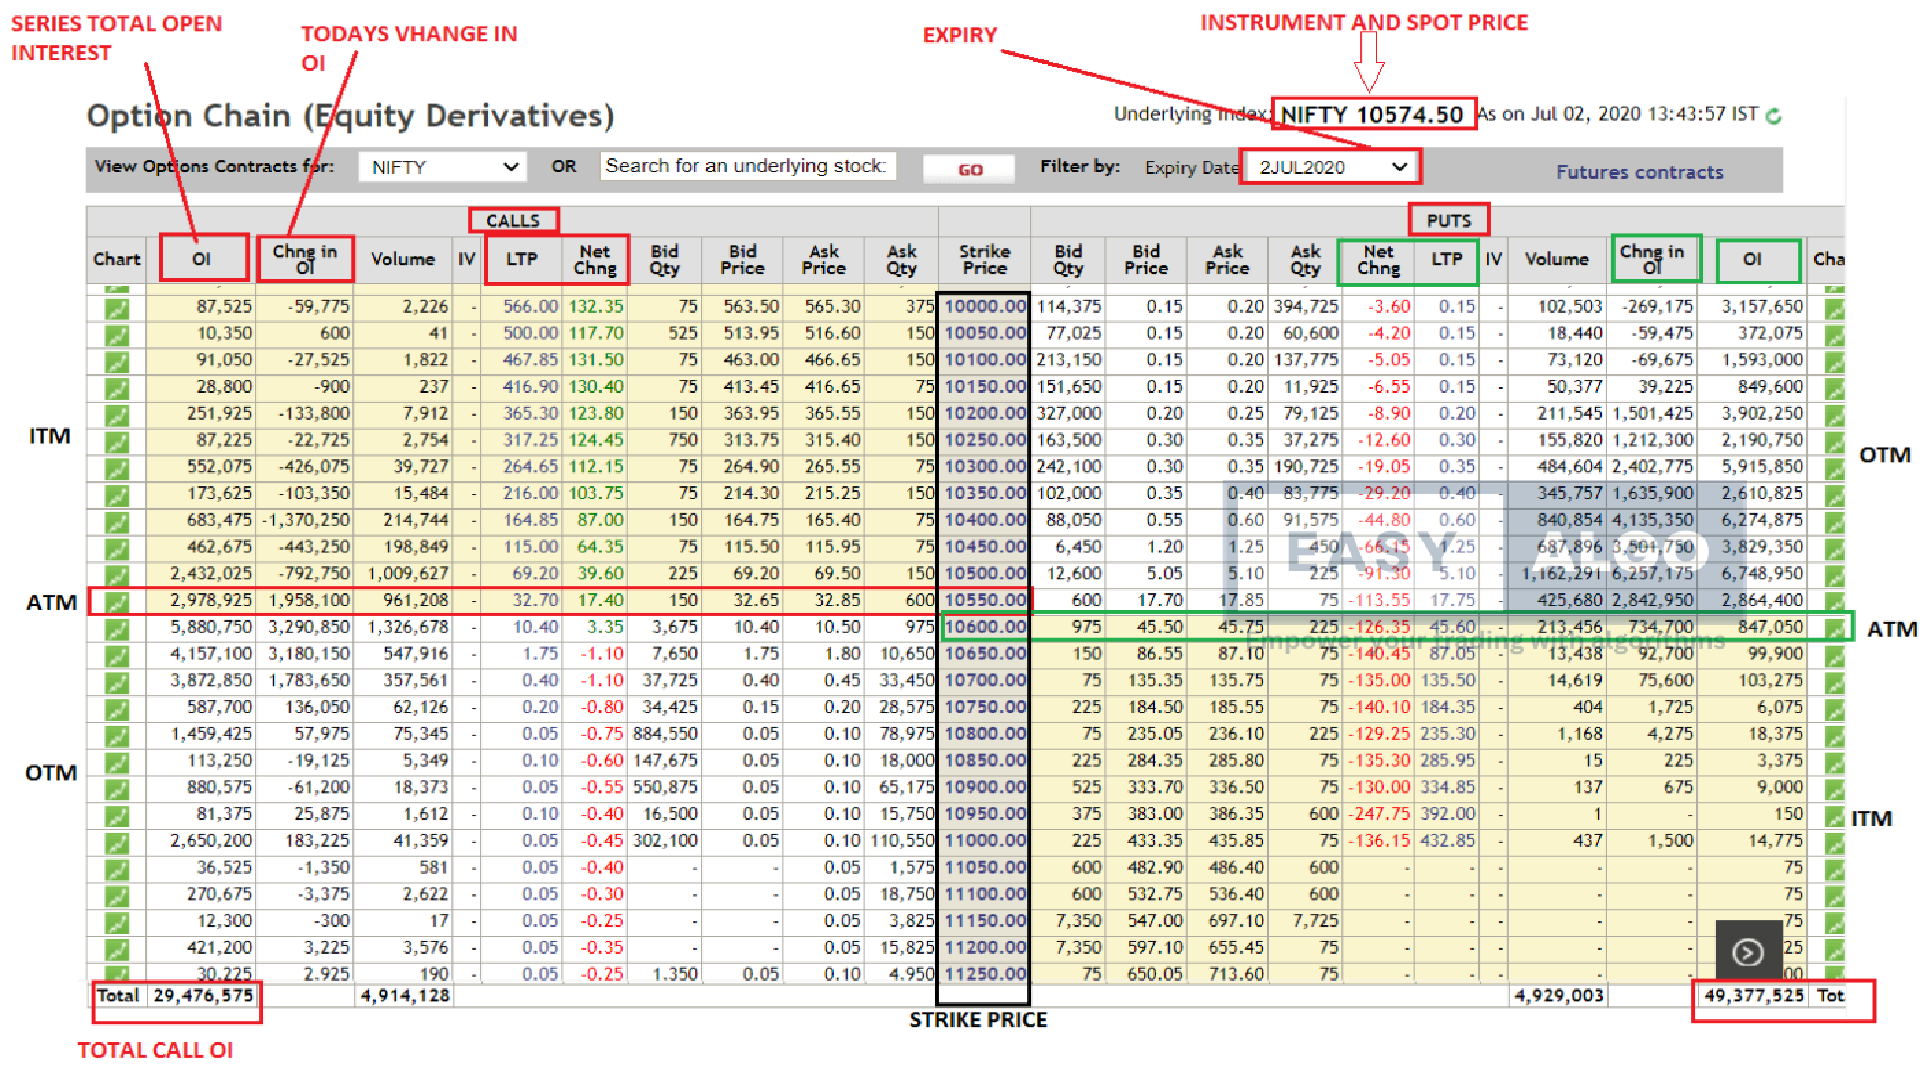The image size is (1920, 1080).
Task: Open calls chart icon for strike 11000.00
Action: click(x=117, y=844)
